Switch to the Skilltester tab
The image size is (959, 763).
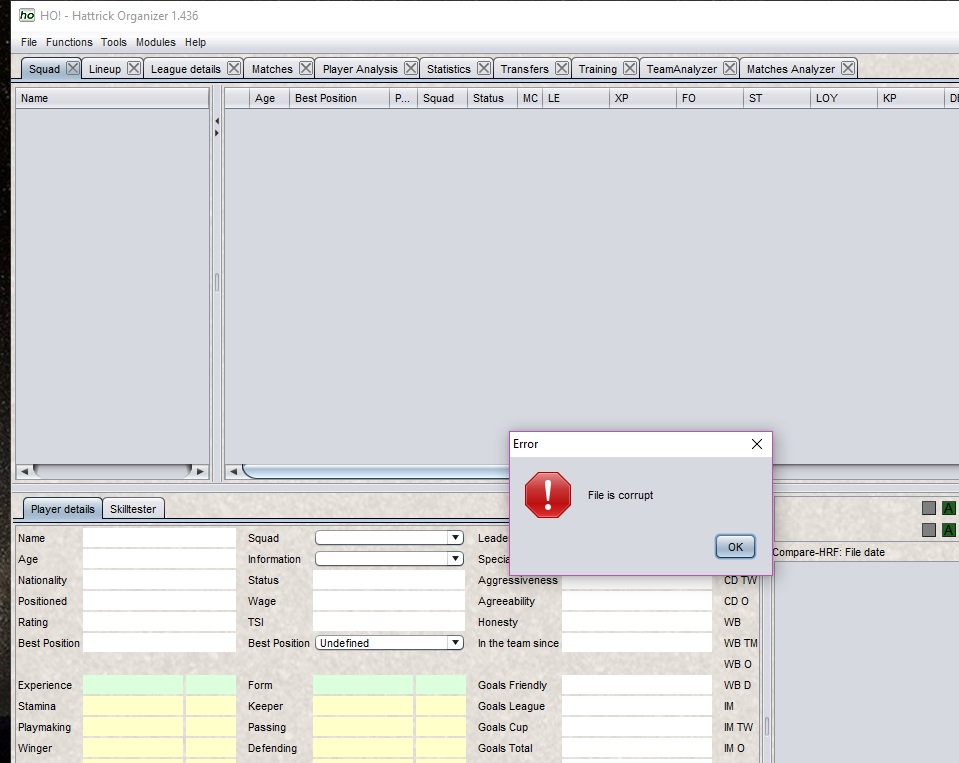133,508
